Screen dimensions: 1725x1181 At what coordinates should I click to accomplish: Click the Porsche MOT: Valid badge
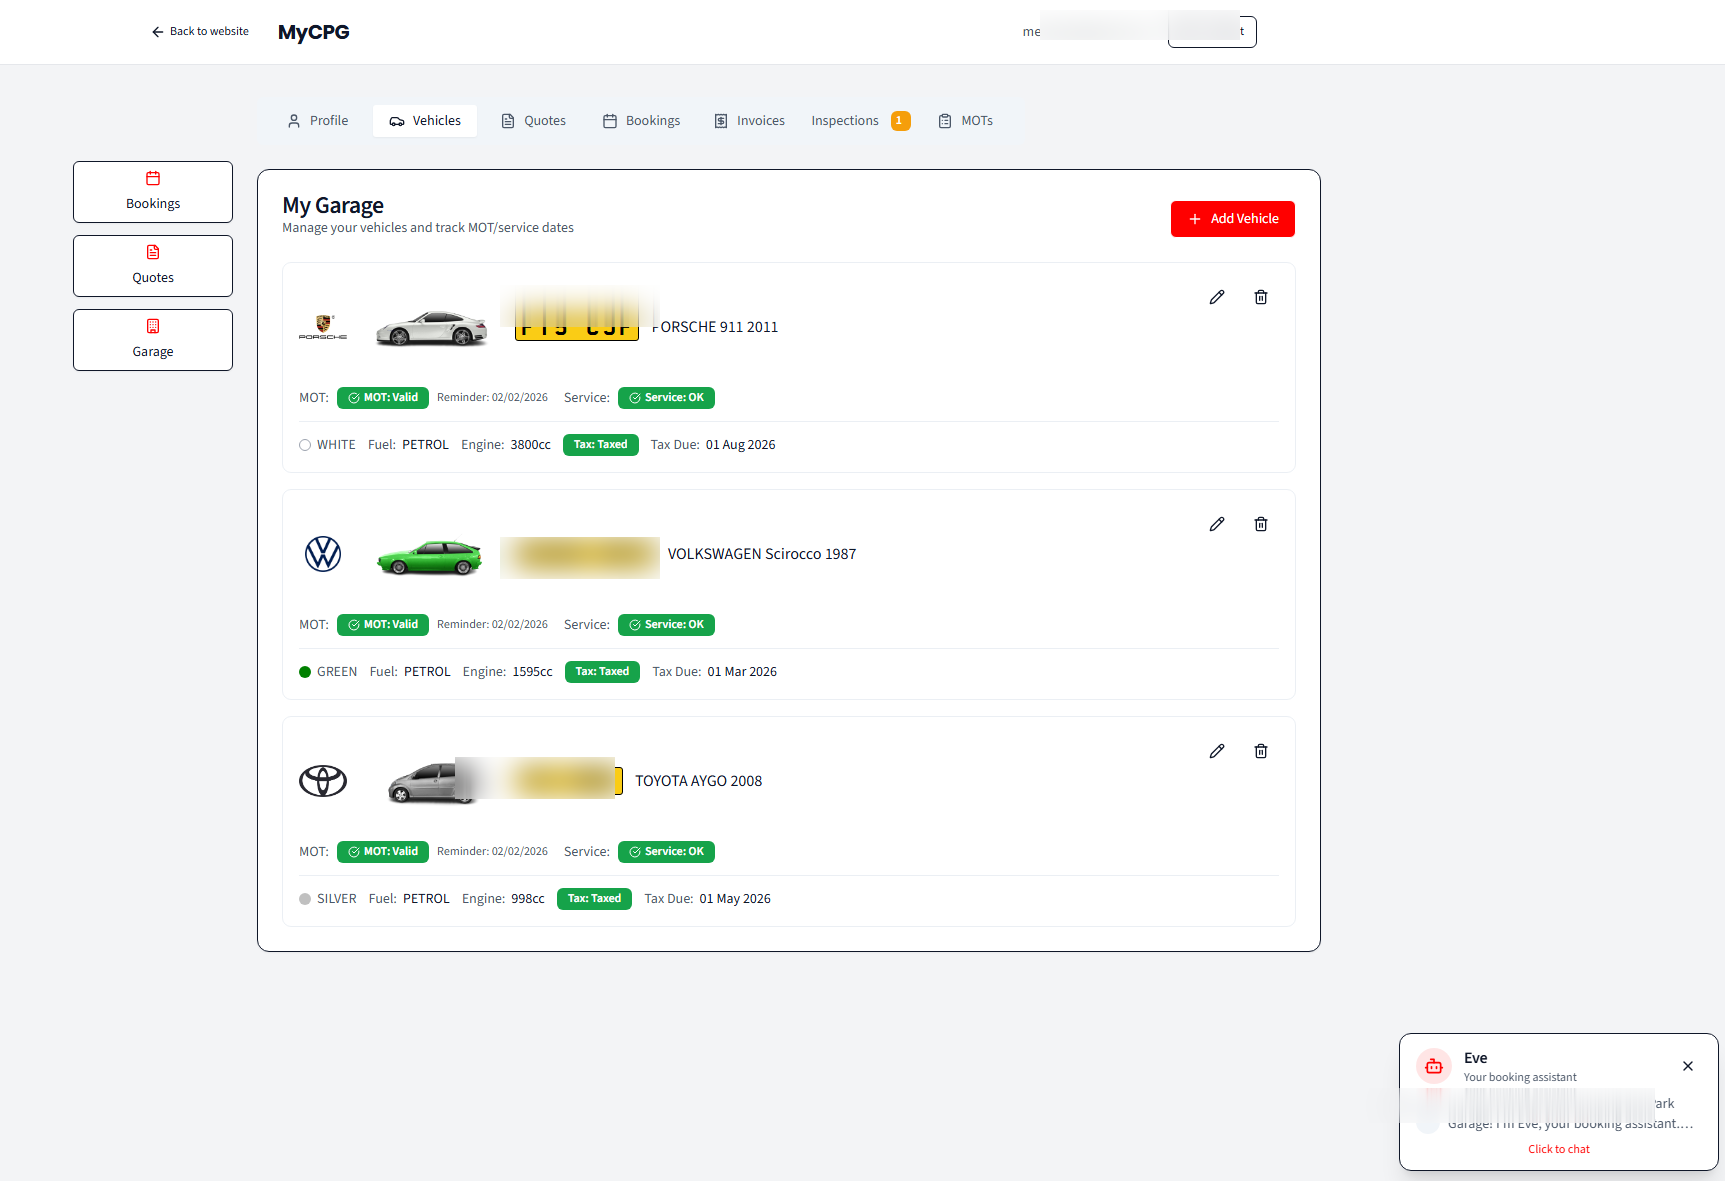pos(383,398)
